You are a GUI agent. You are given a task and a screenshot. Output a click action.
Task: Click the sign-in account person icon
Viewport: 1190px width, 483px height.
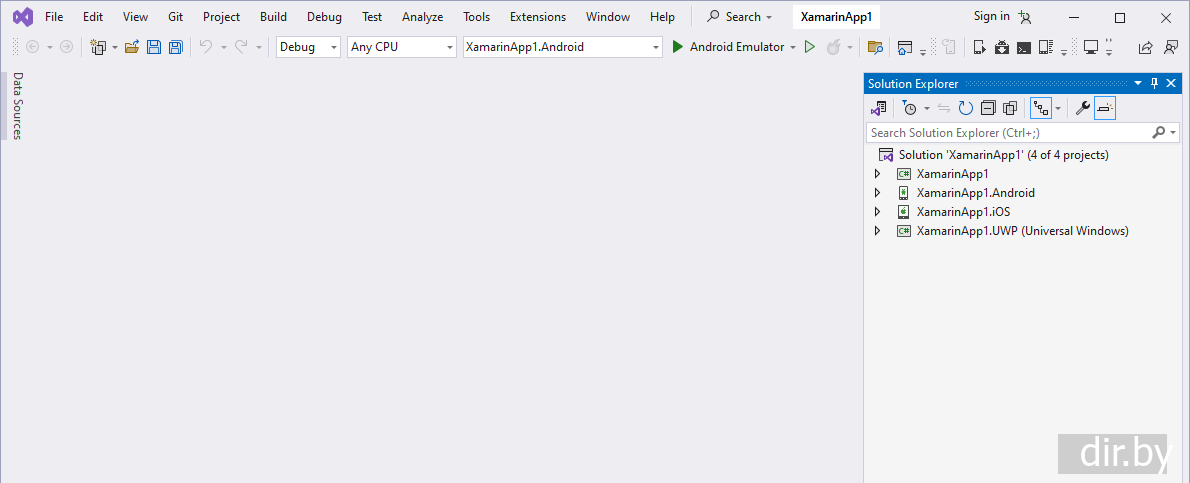tap(1025, 17)
